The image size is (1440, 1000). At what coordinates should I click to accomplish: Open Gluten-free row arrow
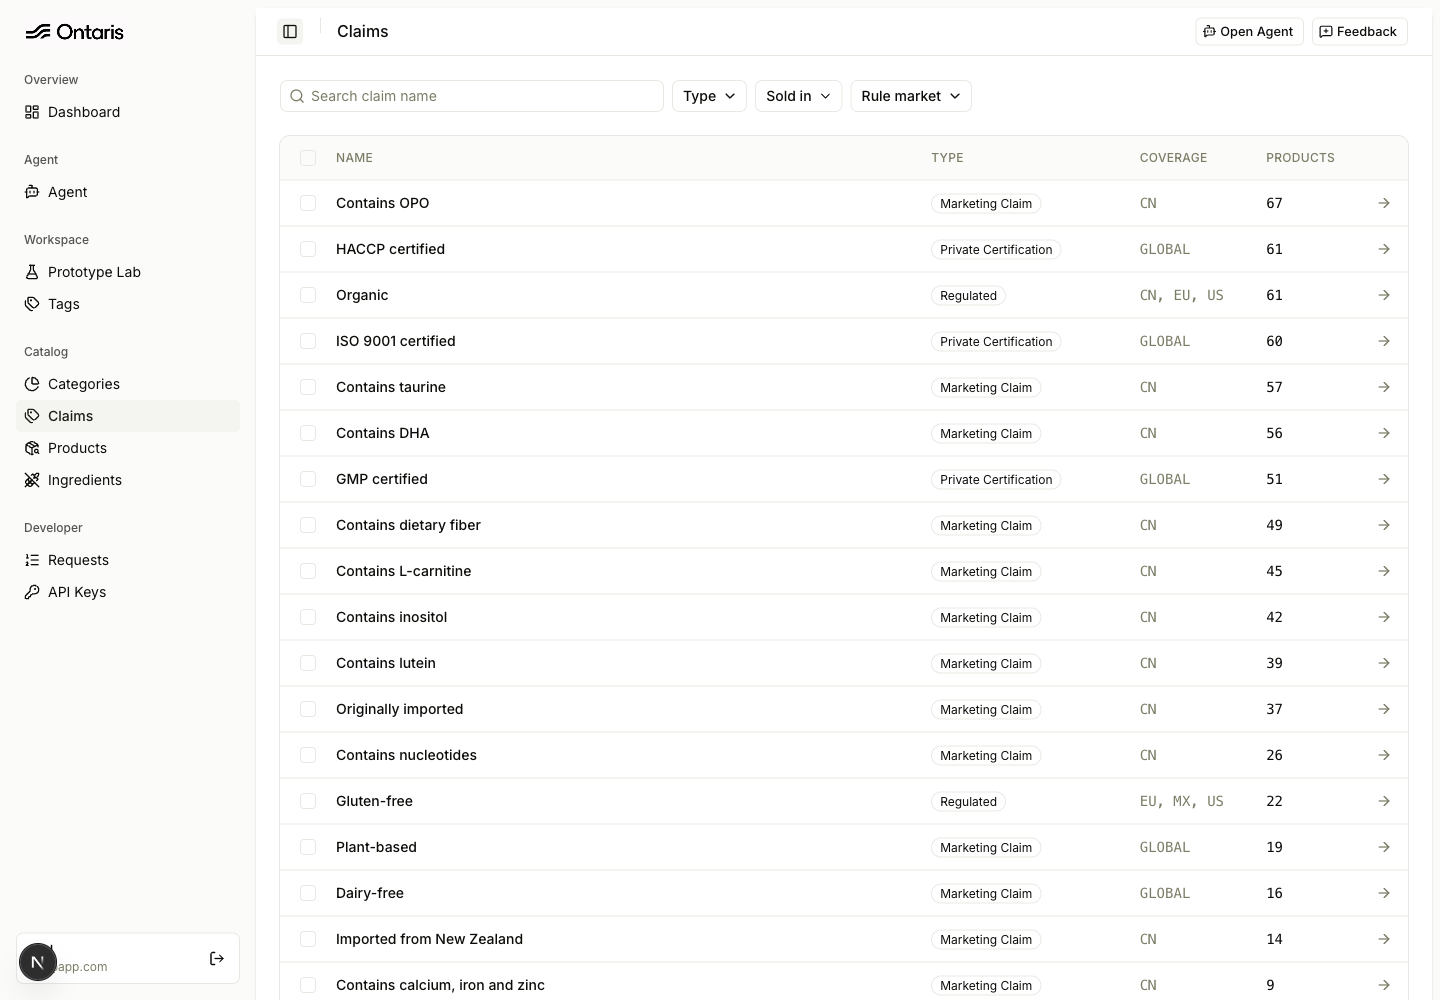tap(1384, 801)
